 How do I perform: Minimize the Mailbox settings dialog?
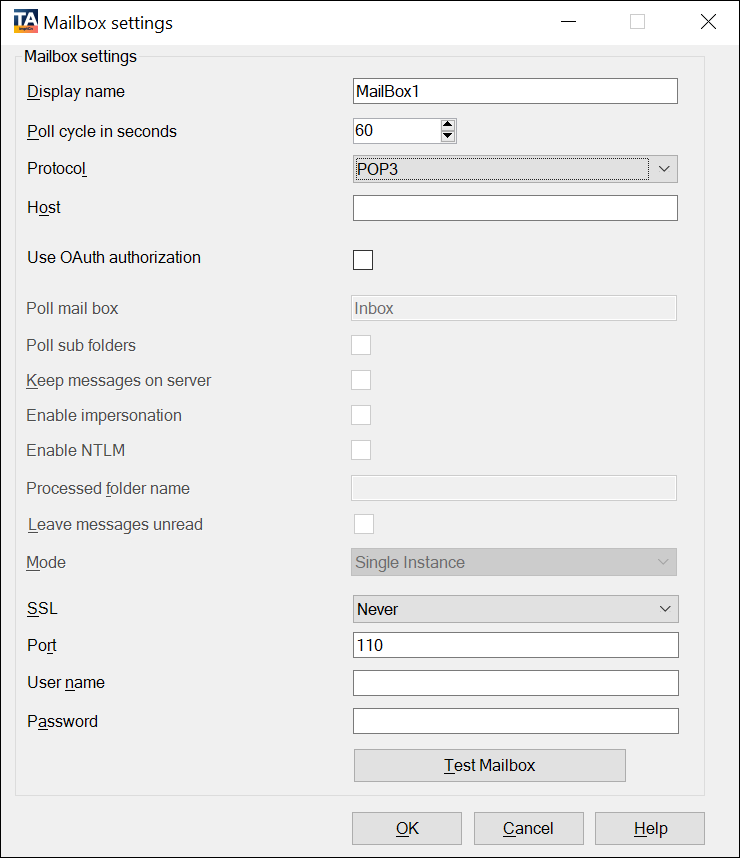point(568,22)
